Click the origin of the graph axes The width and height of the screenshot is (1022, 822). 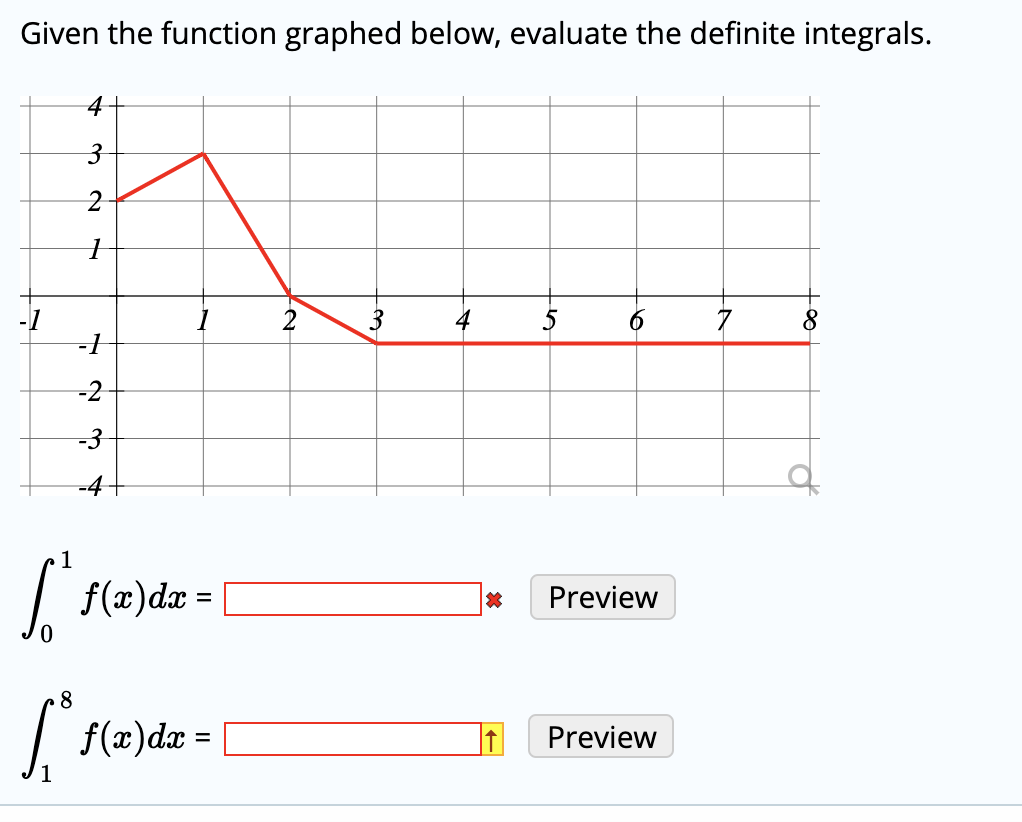(x=117, y=298)
